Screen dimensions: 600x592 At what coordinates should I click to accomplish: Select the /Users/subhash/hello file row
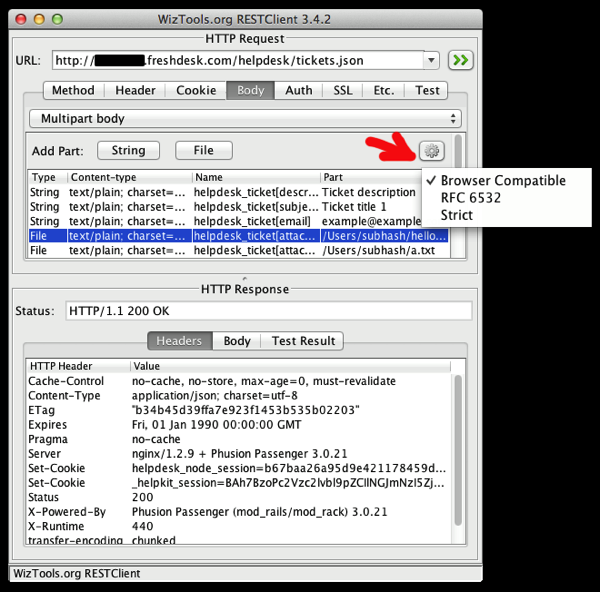[x=238, y=236]
